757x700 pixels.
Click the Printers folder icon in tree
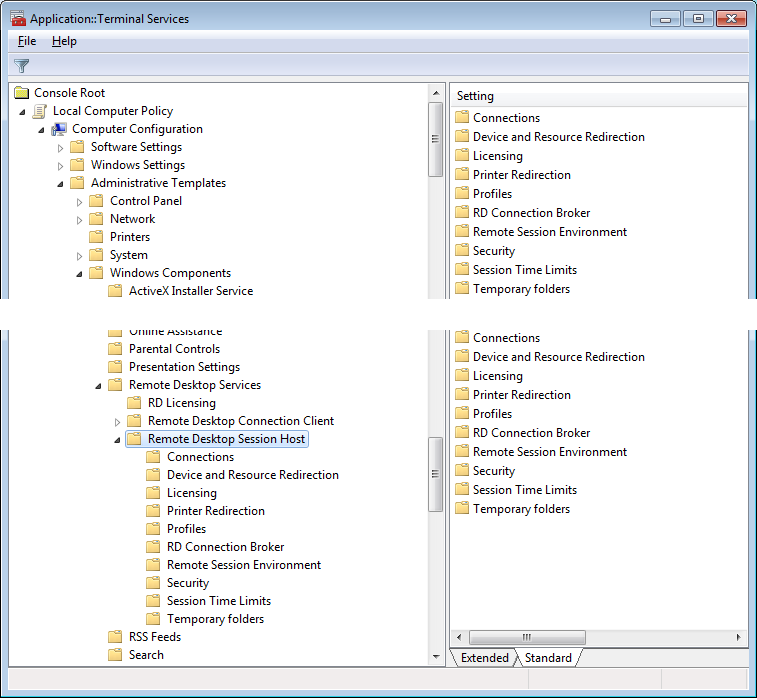(x=96, y=237)
